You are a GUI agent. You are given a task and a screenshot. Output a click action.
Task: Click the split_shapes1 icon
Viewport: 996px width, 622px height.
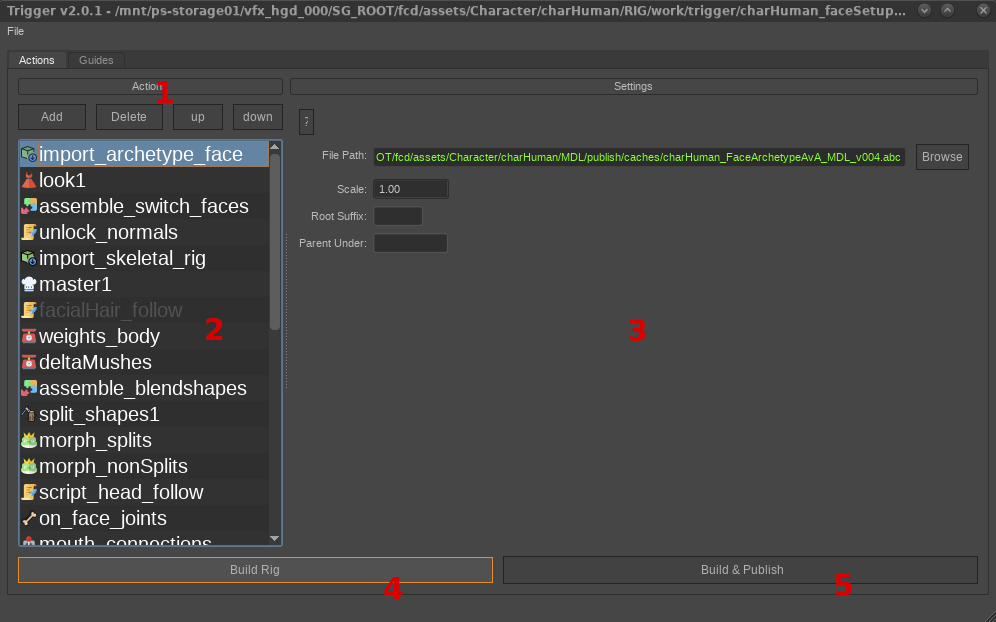click(x=29, y=414)
